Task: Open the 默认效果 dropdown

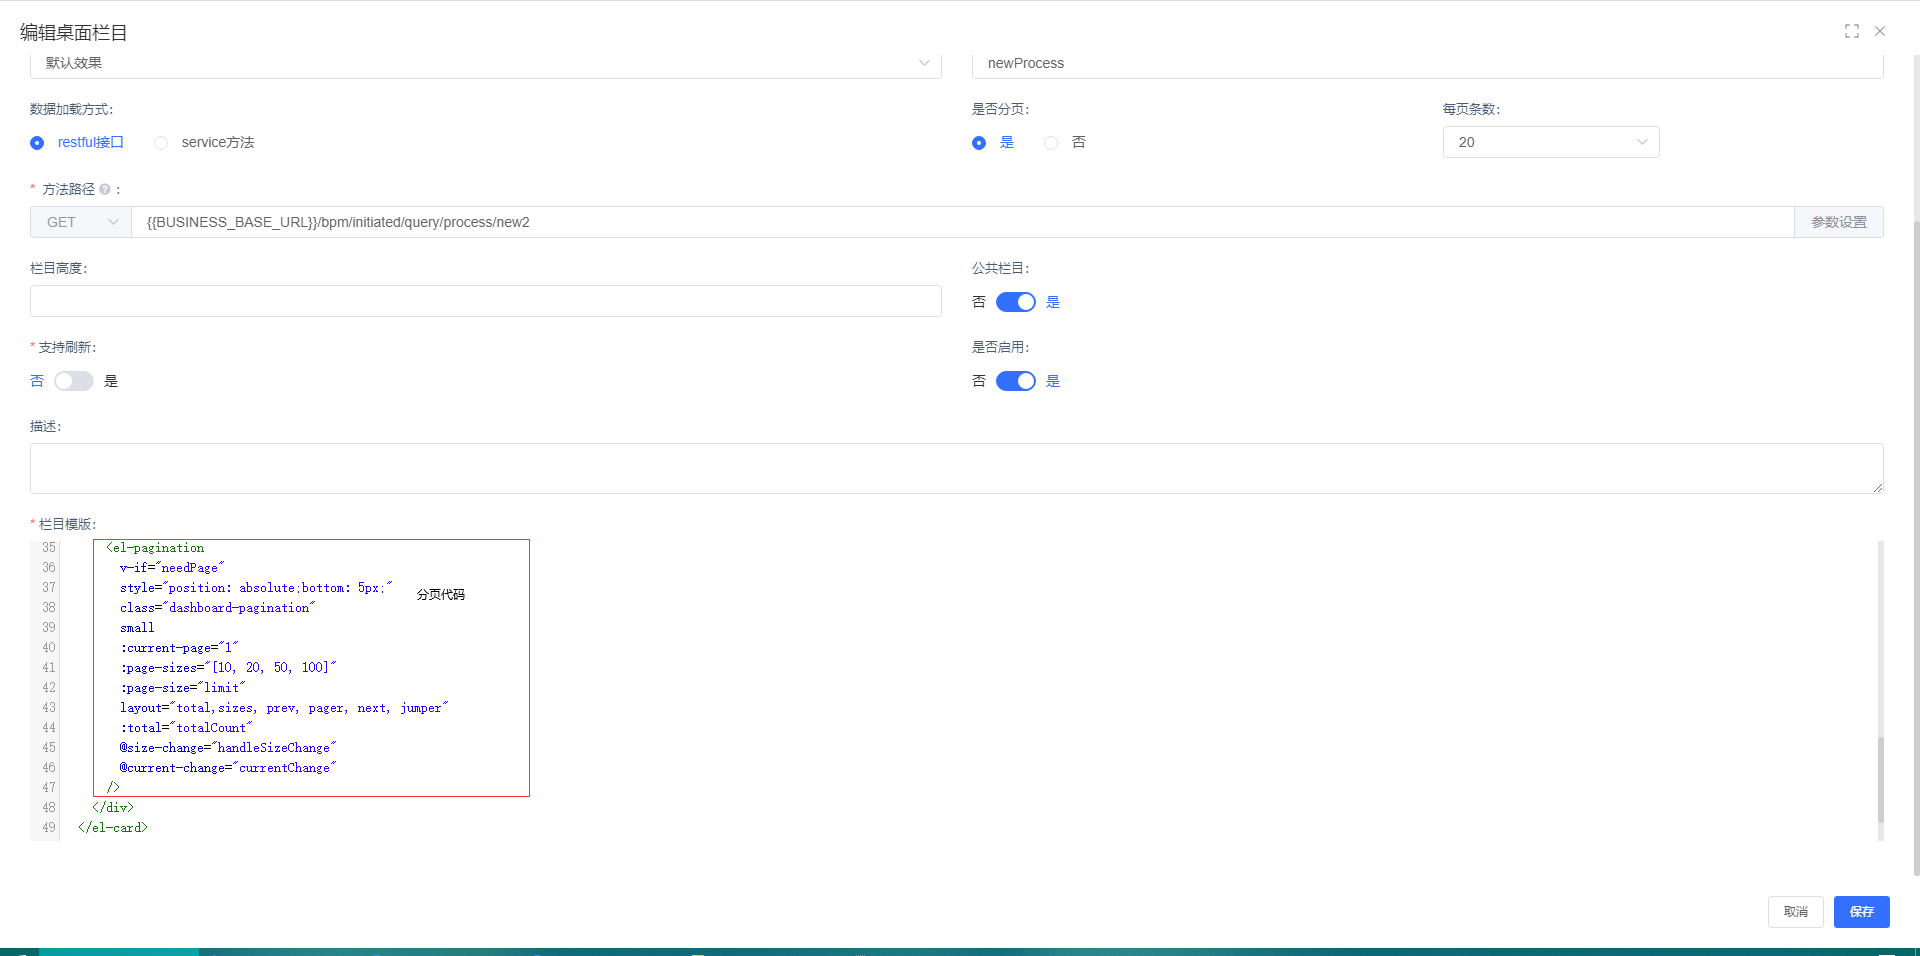Action: coord(485,63)
